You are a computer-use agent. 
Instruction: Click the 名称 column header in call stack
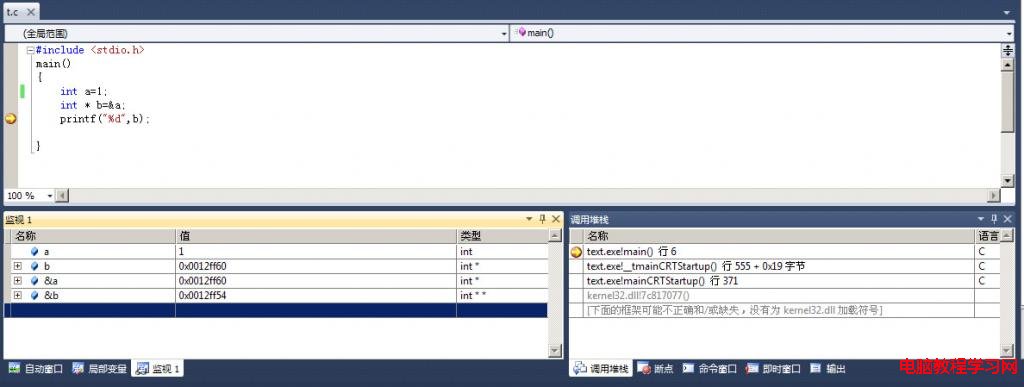(x=779, y=236)
